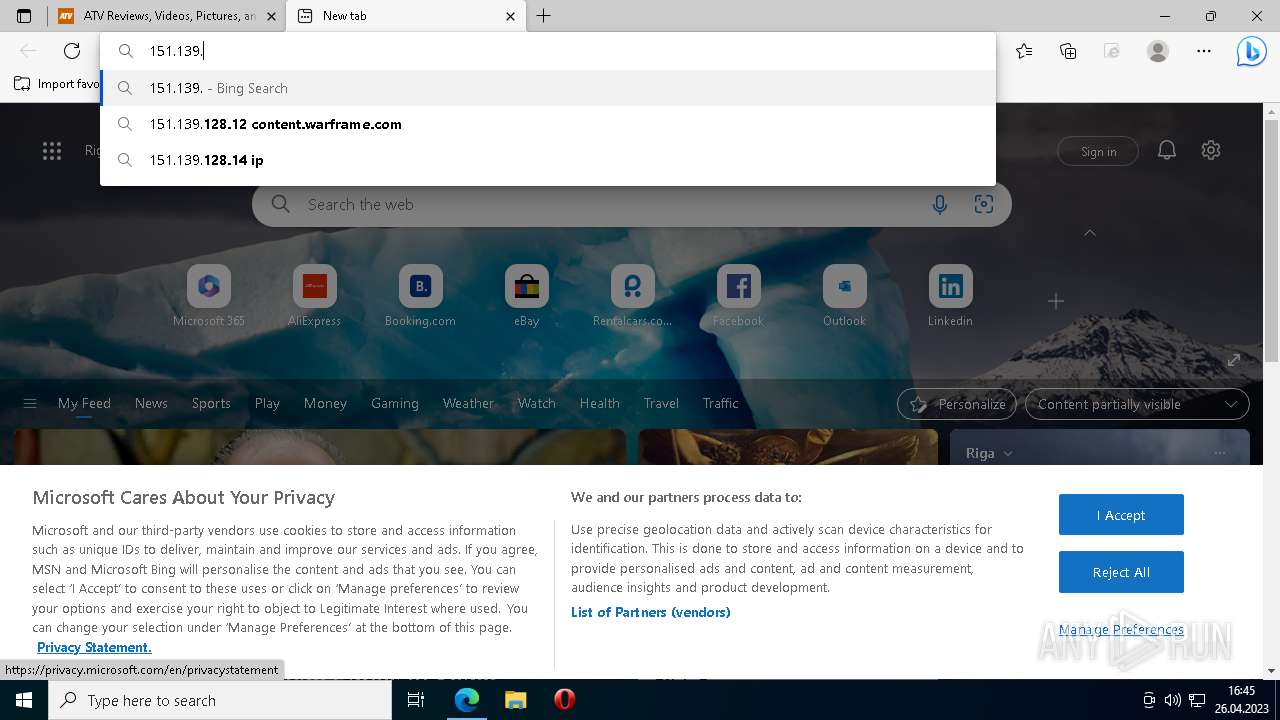1280x720 pixels.
Task: Click the profile avatar icon
Action: (x=1158, y=51)
